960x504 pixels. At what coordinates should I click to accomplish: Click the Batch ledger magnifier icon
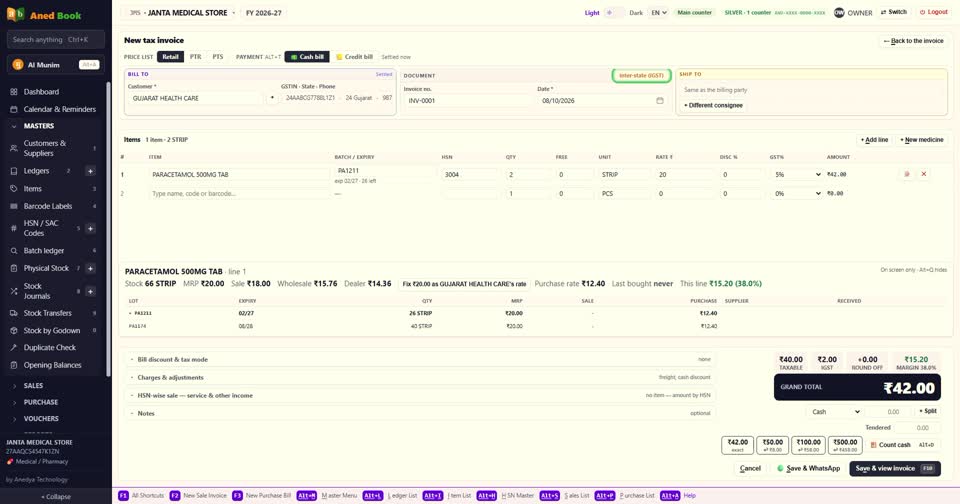13,250
